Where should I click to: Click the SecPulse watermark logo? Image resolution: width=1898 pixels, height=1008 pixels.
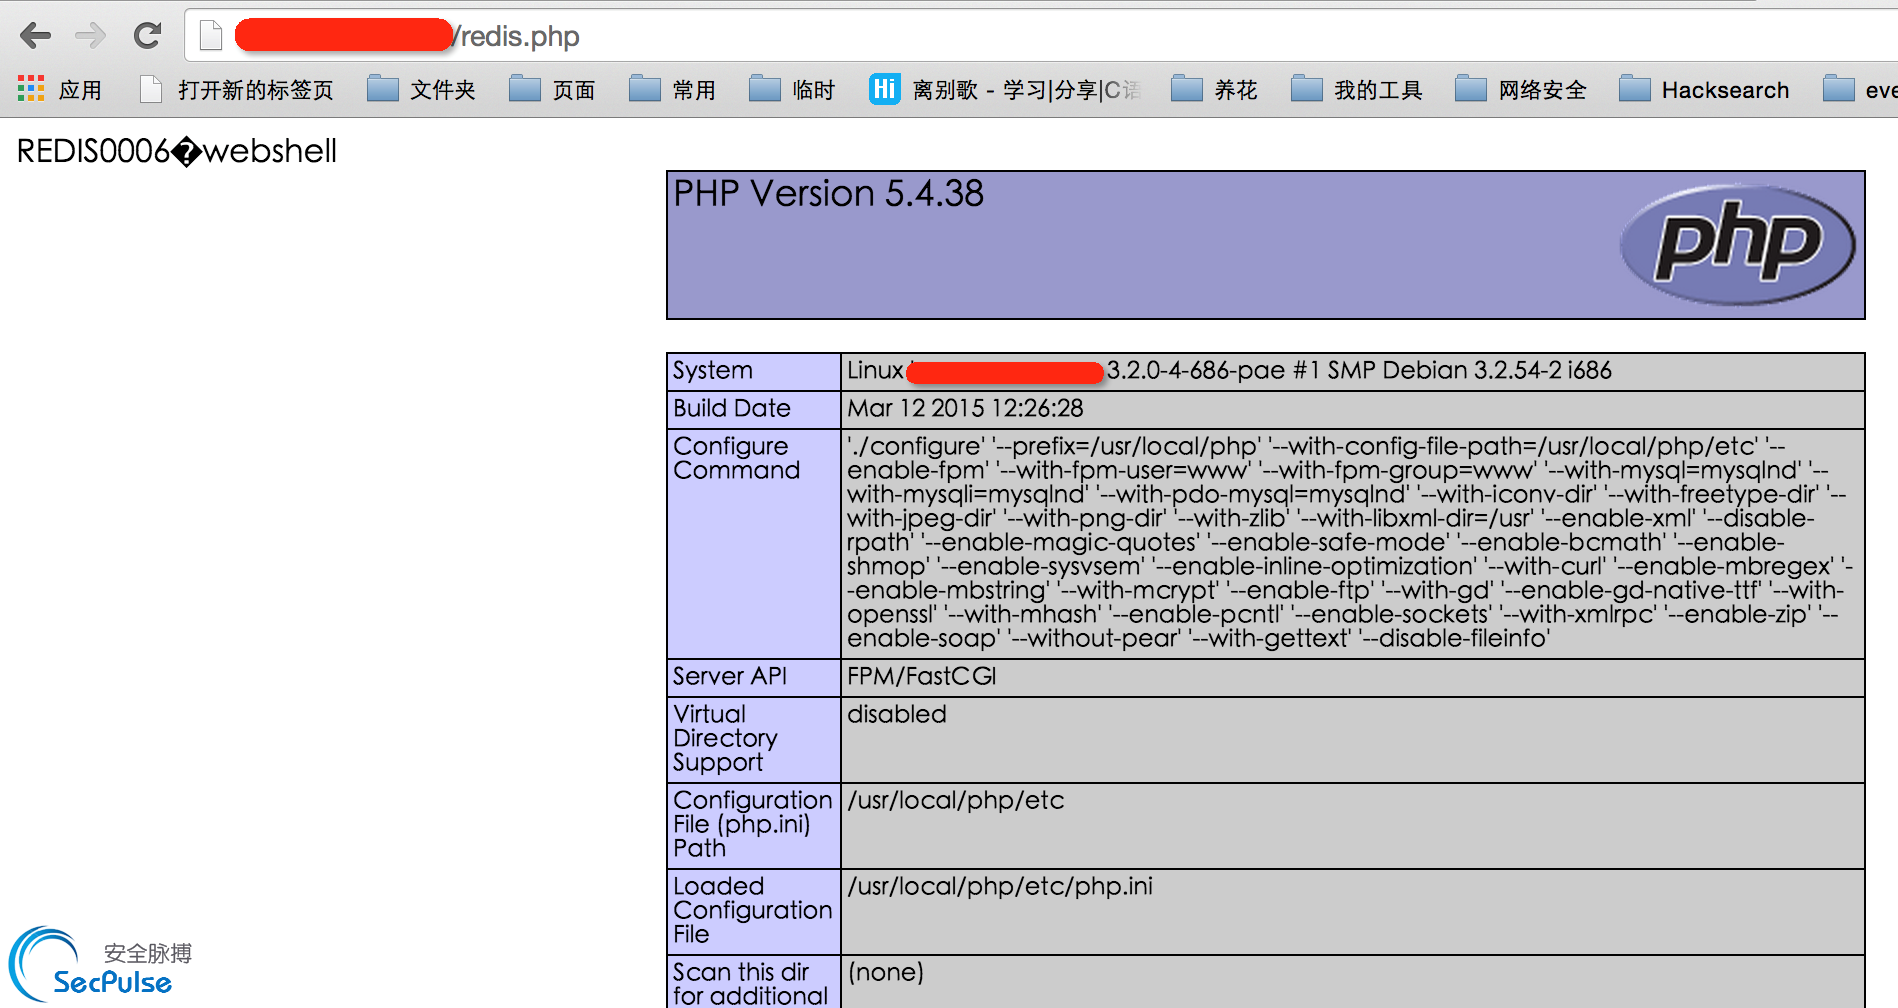[x=100, y=966]
